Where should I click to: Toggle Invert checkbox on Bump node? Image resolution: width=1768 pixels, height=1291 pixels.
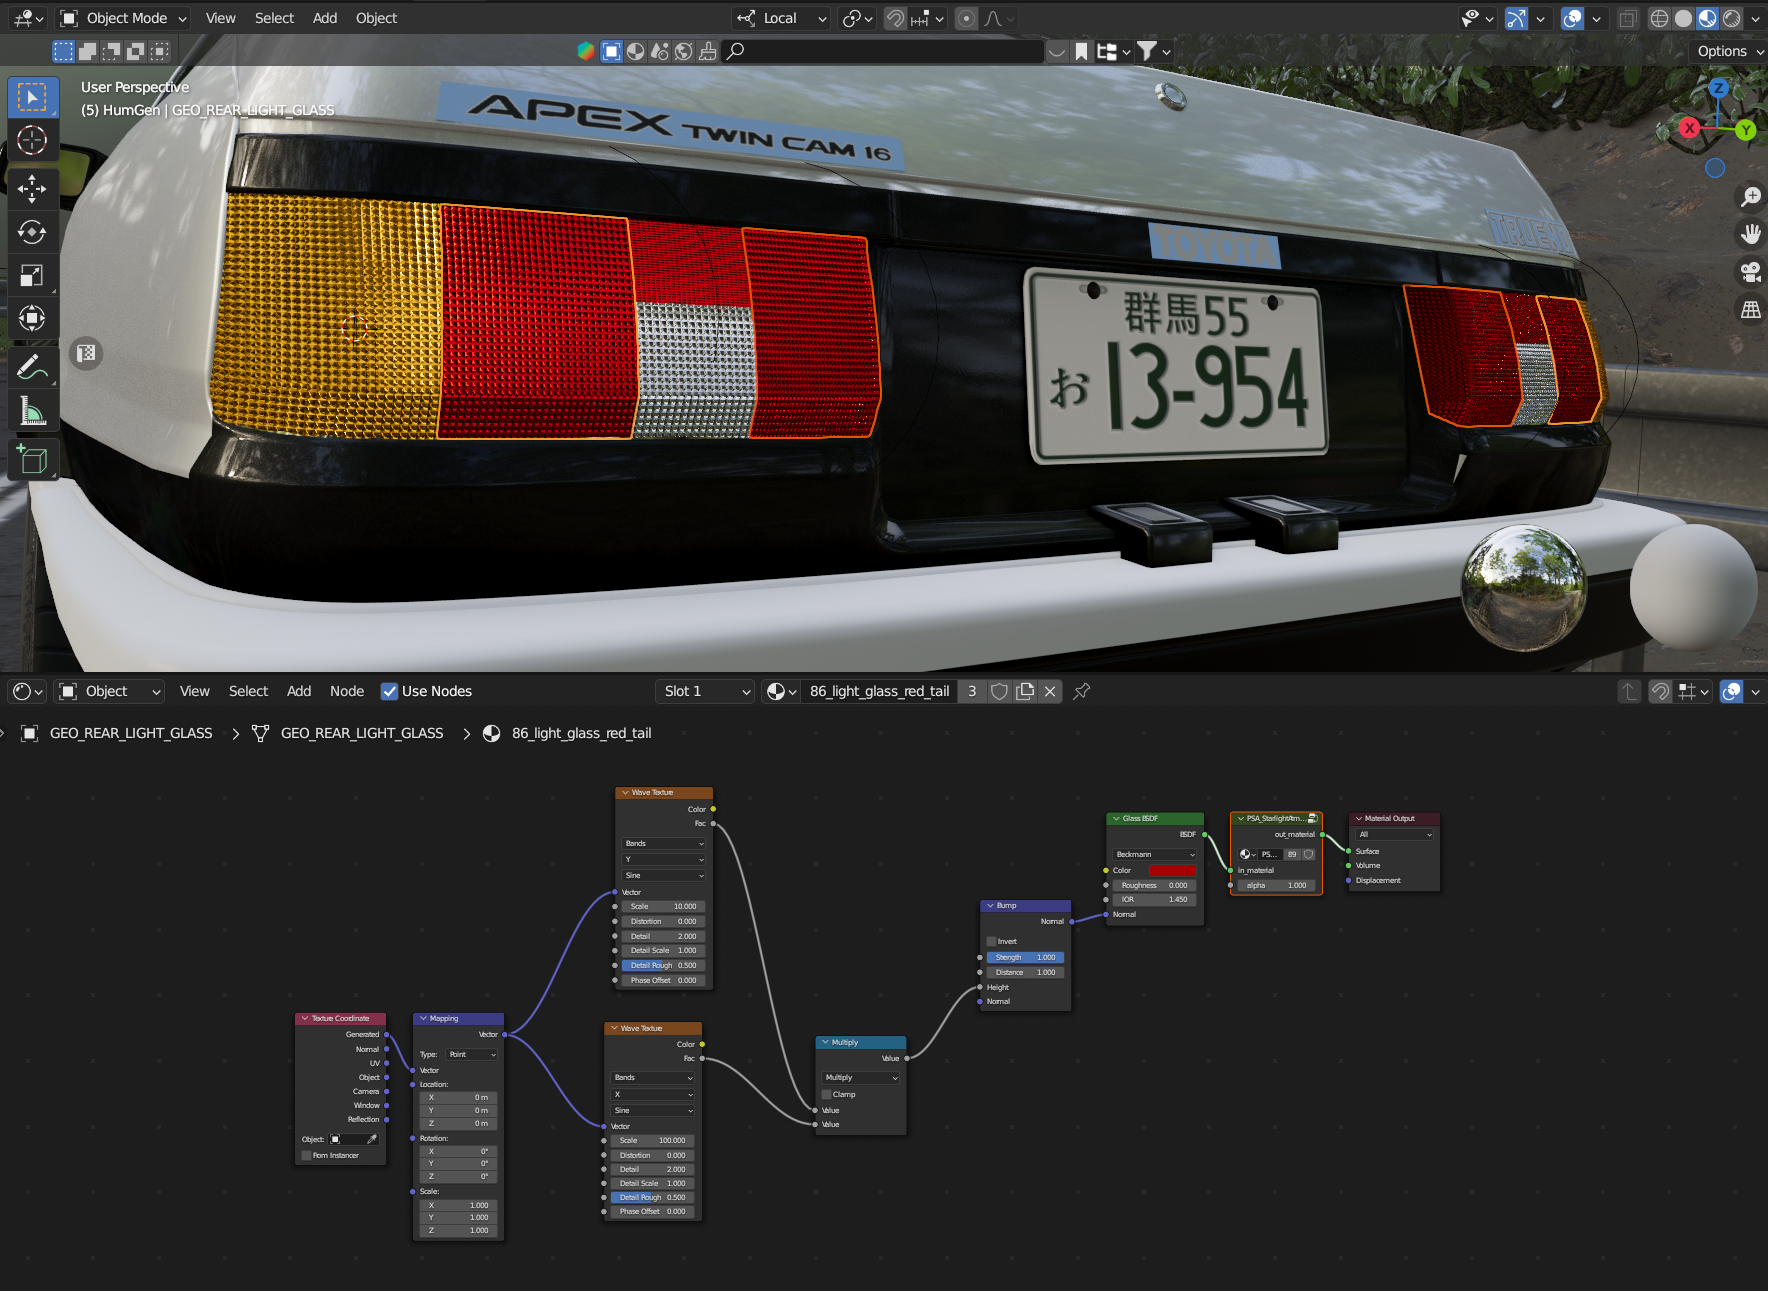coord(992,941)
